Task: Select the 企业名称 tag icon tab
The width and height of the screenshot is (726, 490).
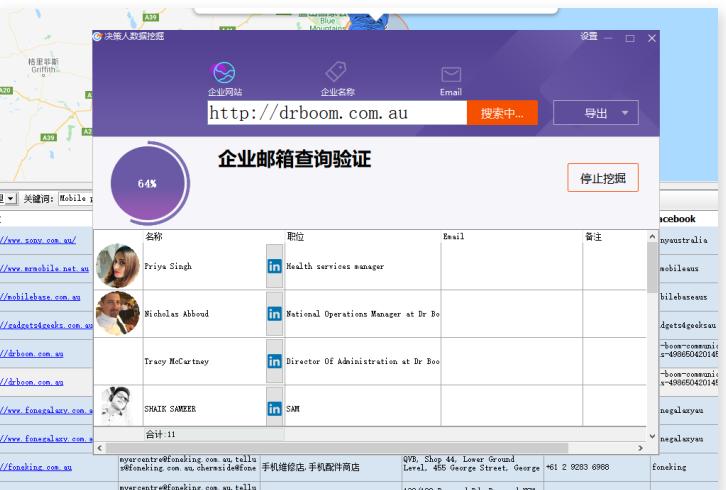Action: [338, 79]
